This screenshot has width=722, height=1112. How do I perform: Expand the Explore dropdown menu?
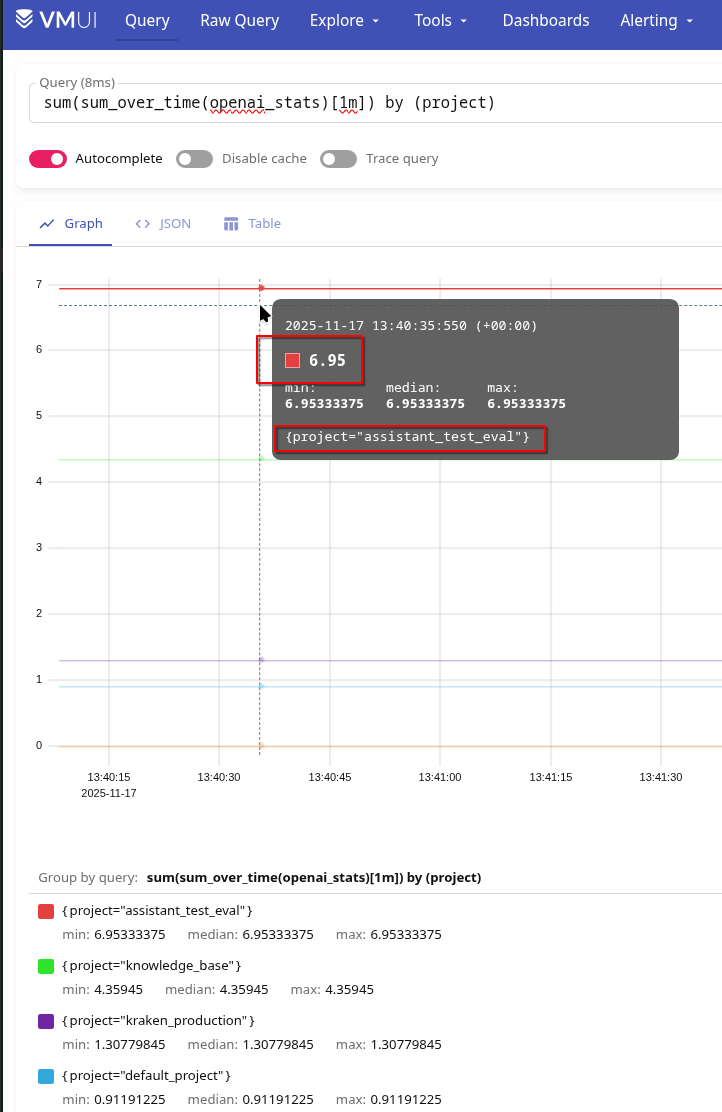(345, 21)
